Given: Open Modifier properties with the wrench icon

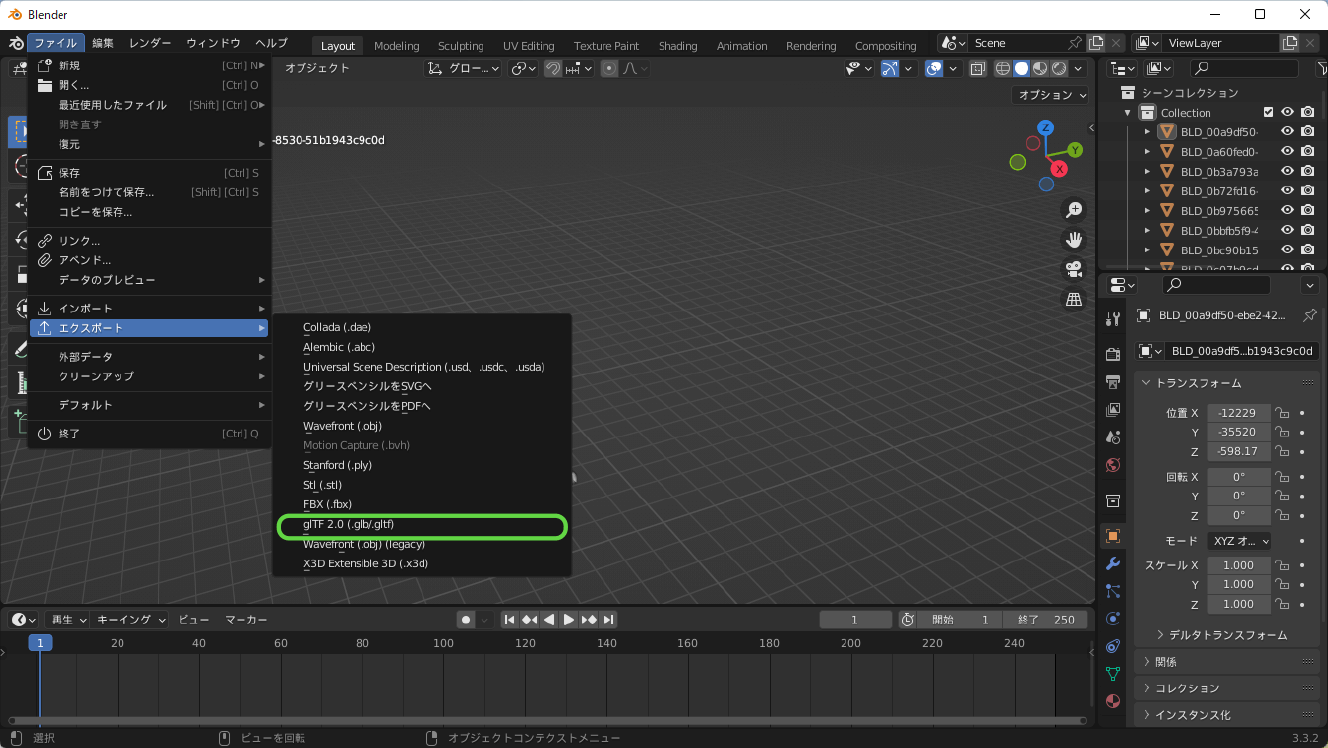Looking at the screenshot, I should click(1111, 564).
